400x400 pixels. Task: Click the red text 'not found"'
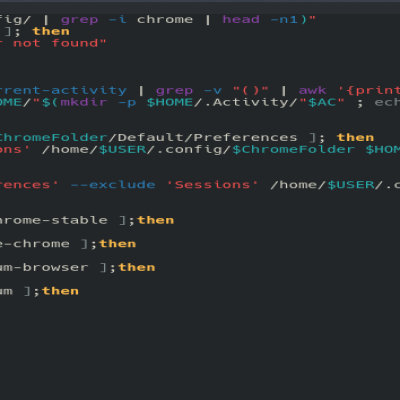(60, 43)
